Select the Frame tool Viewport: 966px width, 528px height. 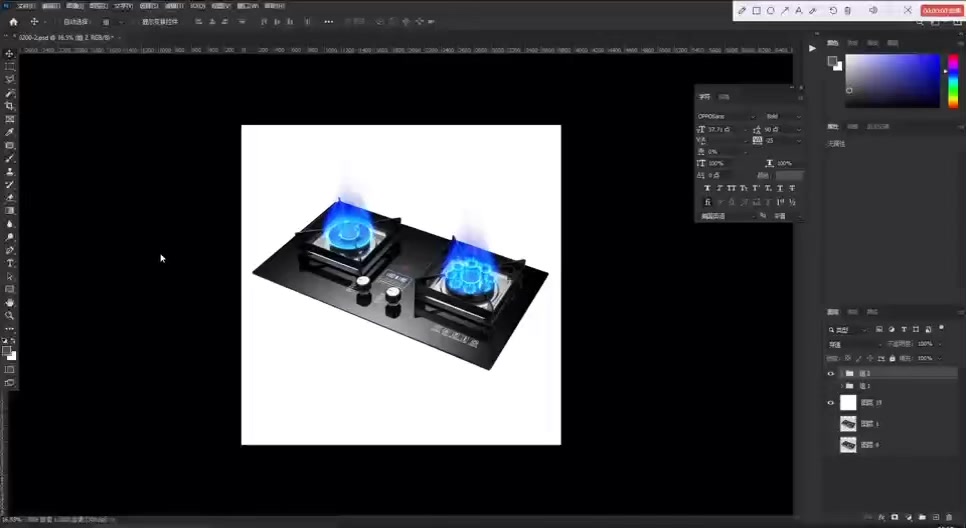coord(9,119)
